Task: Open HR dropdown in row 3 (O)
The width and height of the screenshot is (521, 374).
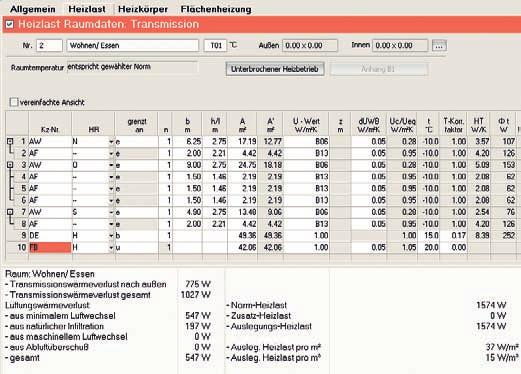Action: tap(111, 165)
